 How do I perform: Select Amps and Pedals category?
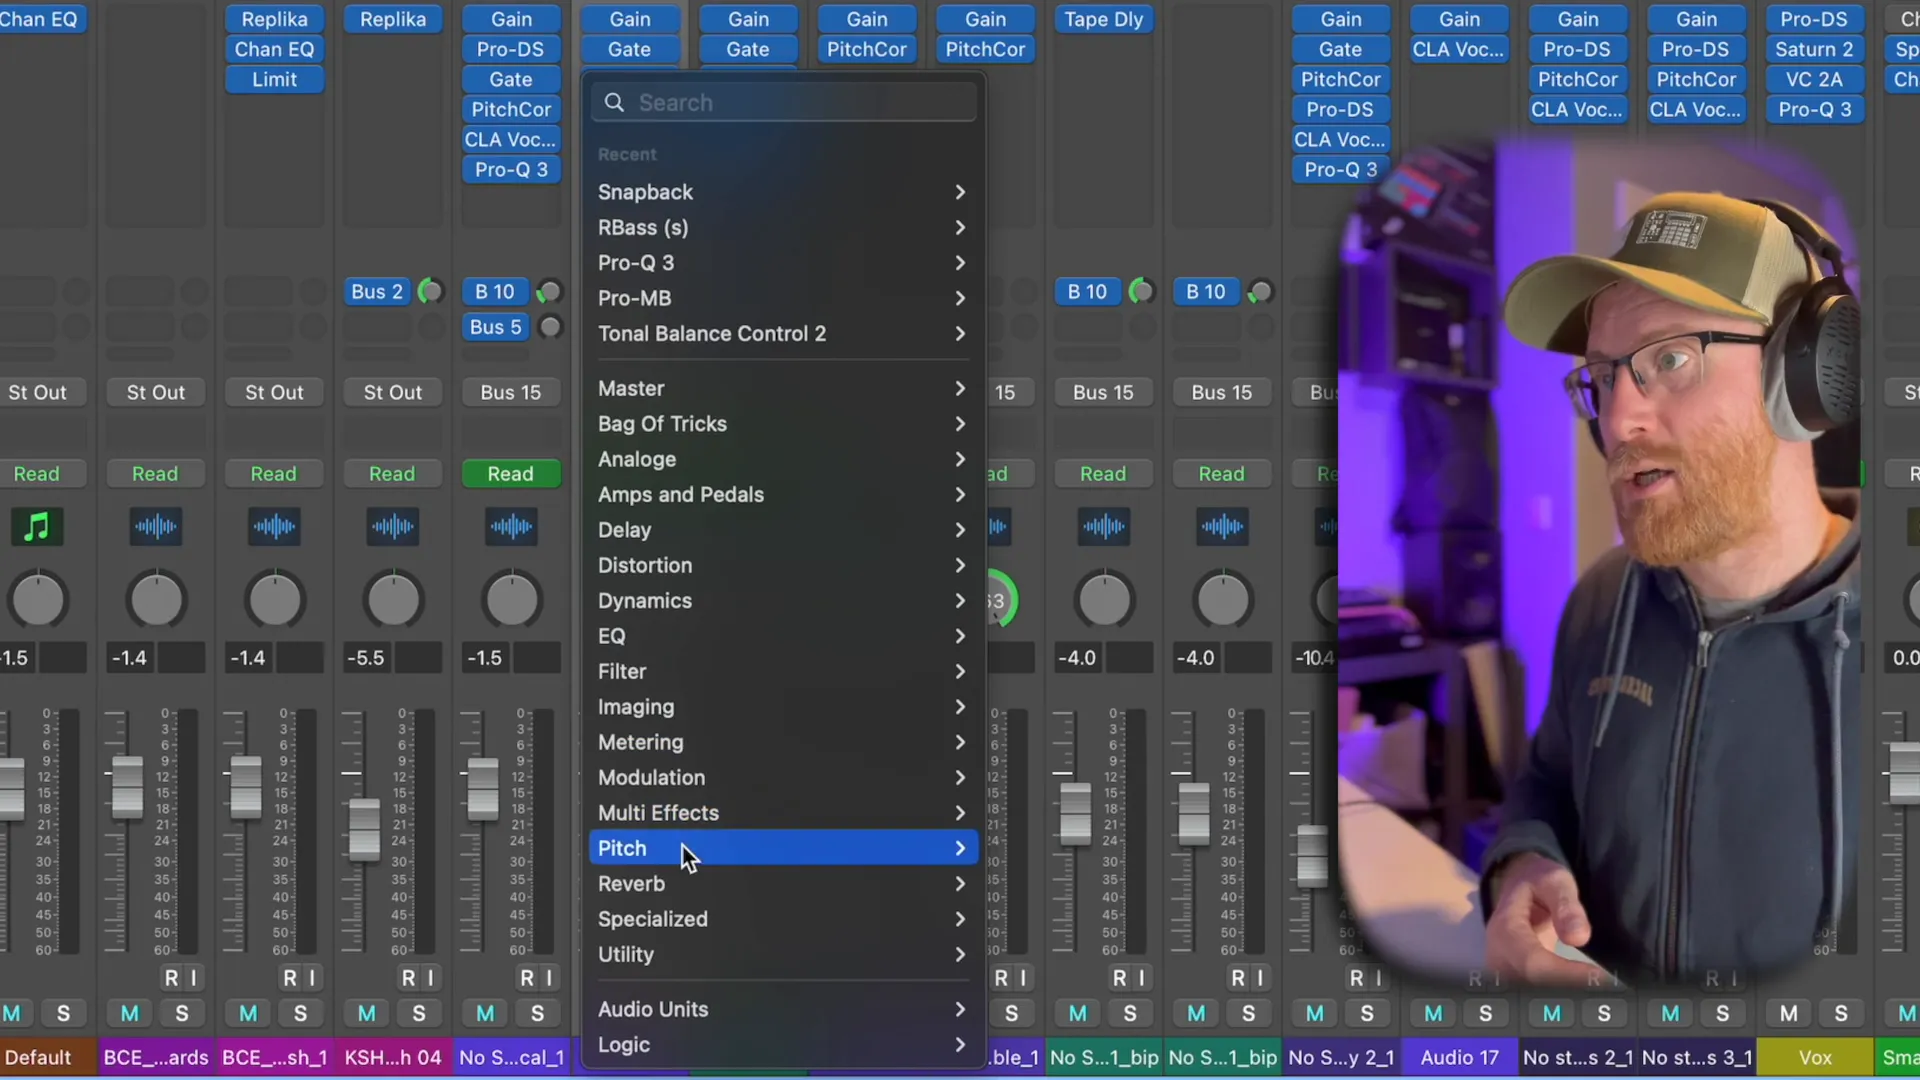(x=783, y=495)
